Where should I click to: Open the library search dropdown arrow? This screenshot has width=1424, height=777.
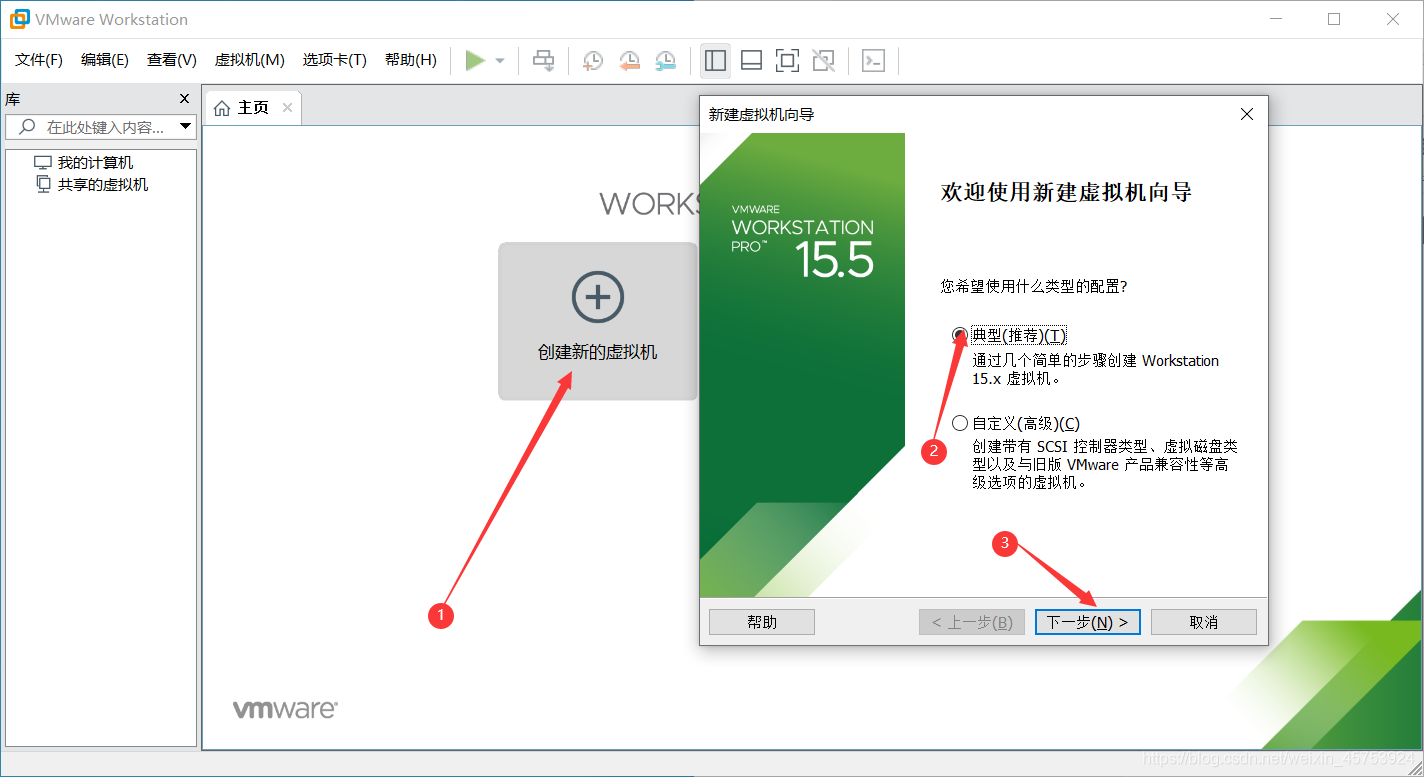(x=185, y=127)
